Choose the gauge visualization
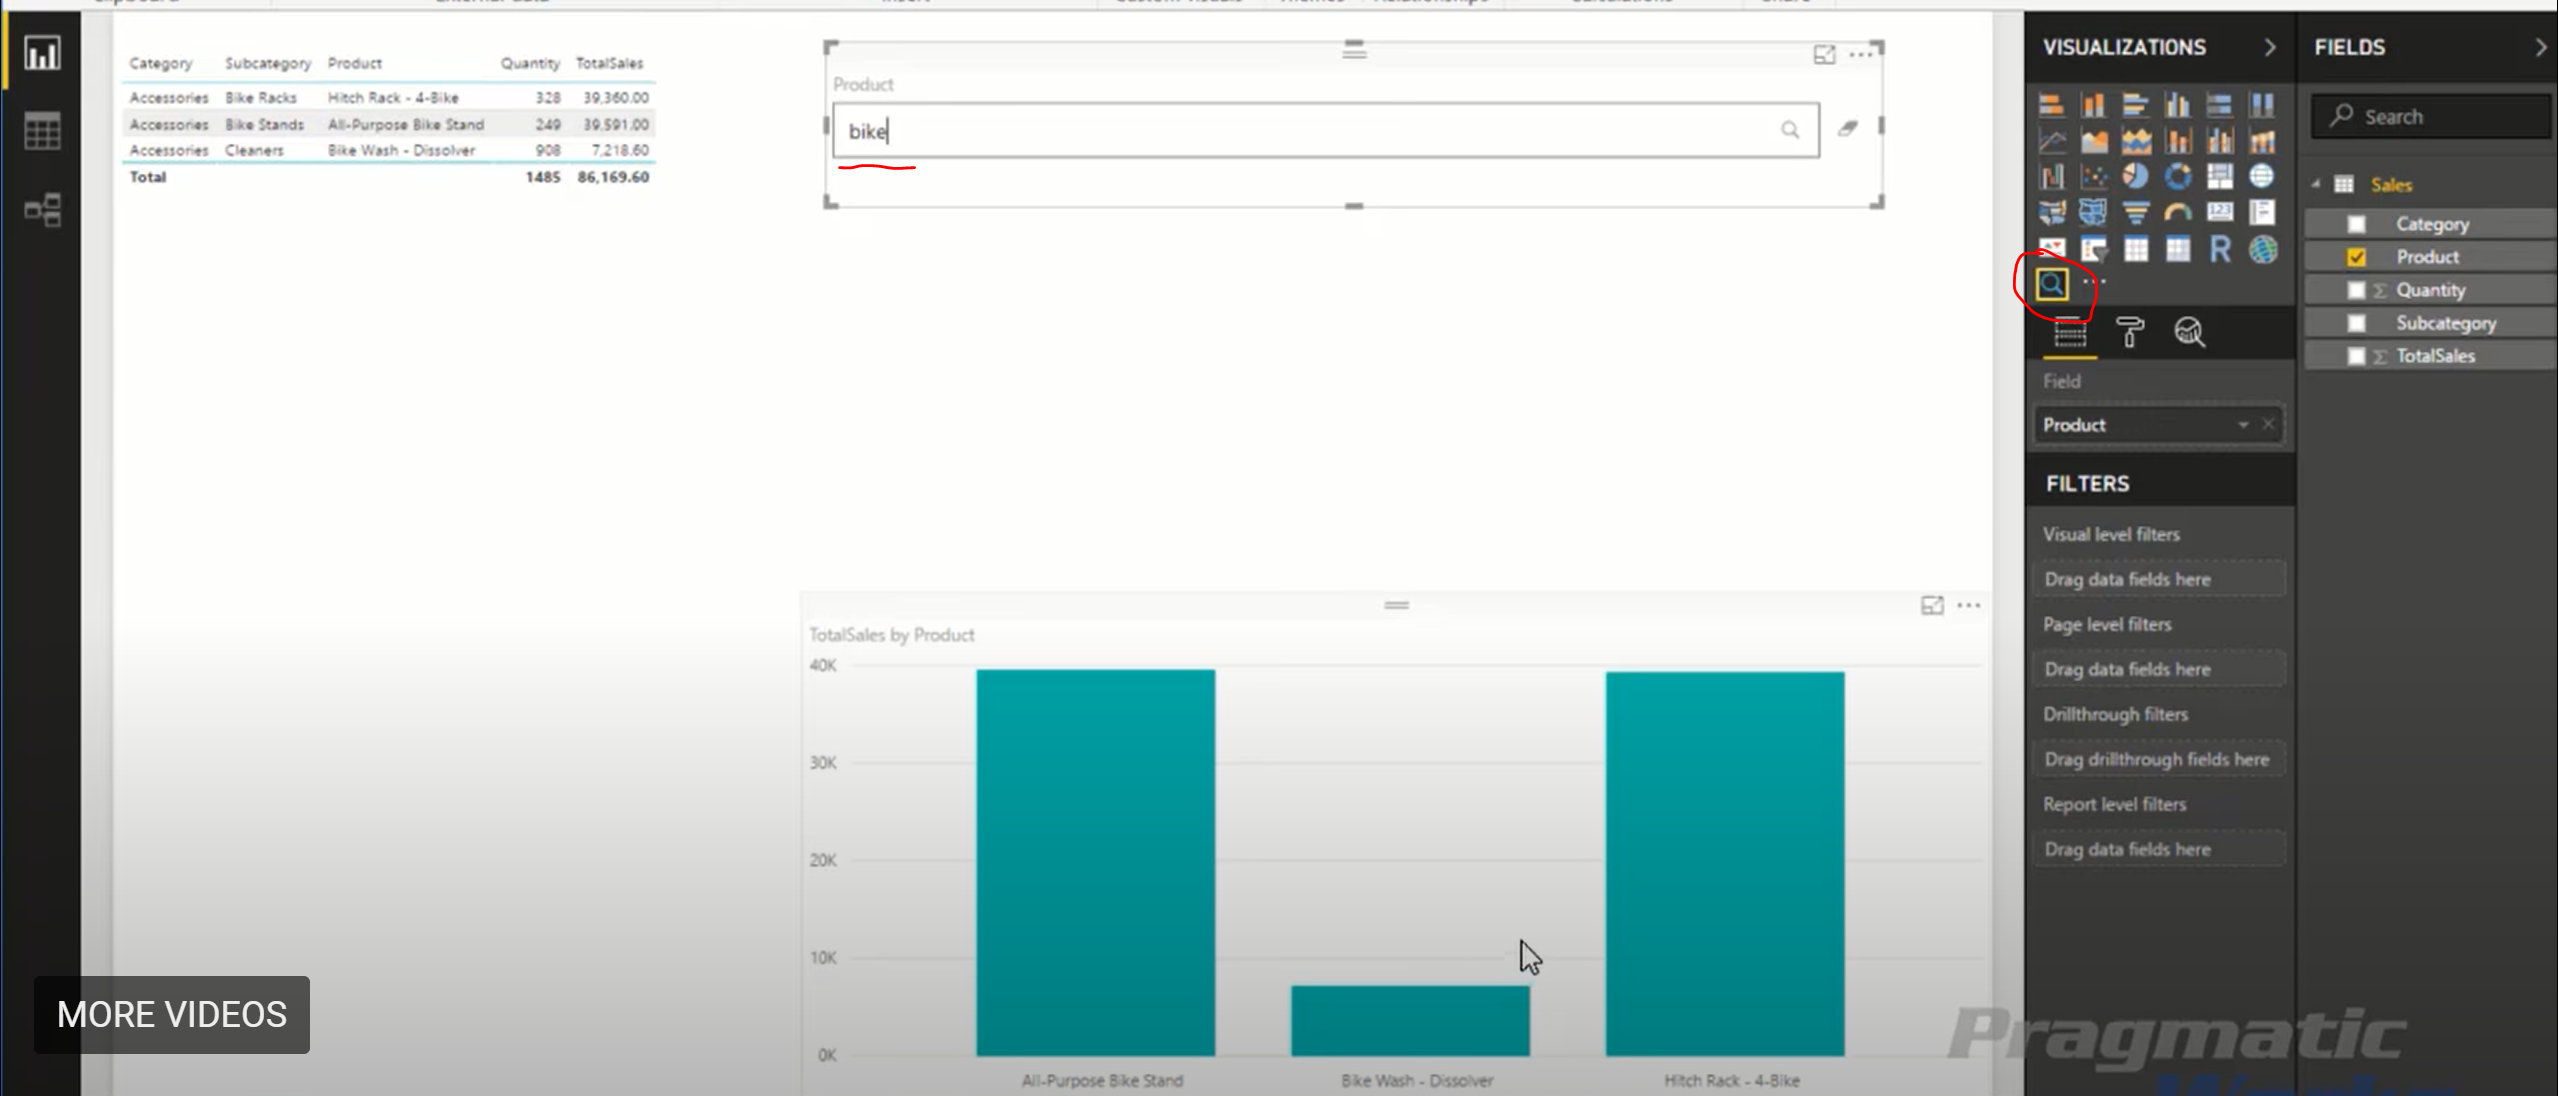The height and width of the screenshot is (1096, 2558). click(2177, 213)
